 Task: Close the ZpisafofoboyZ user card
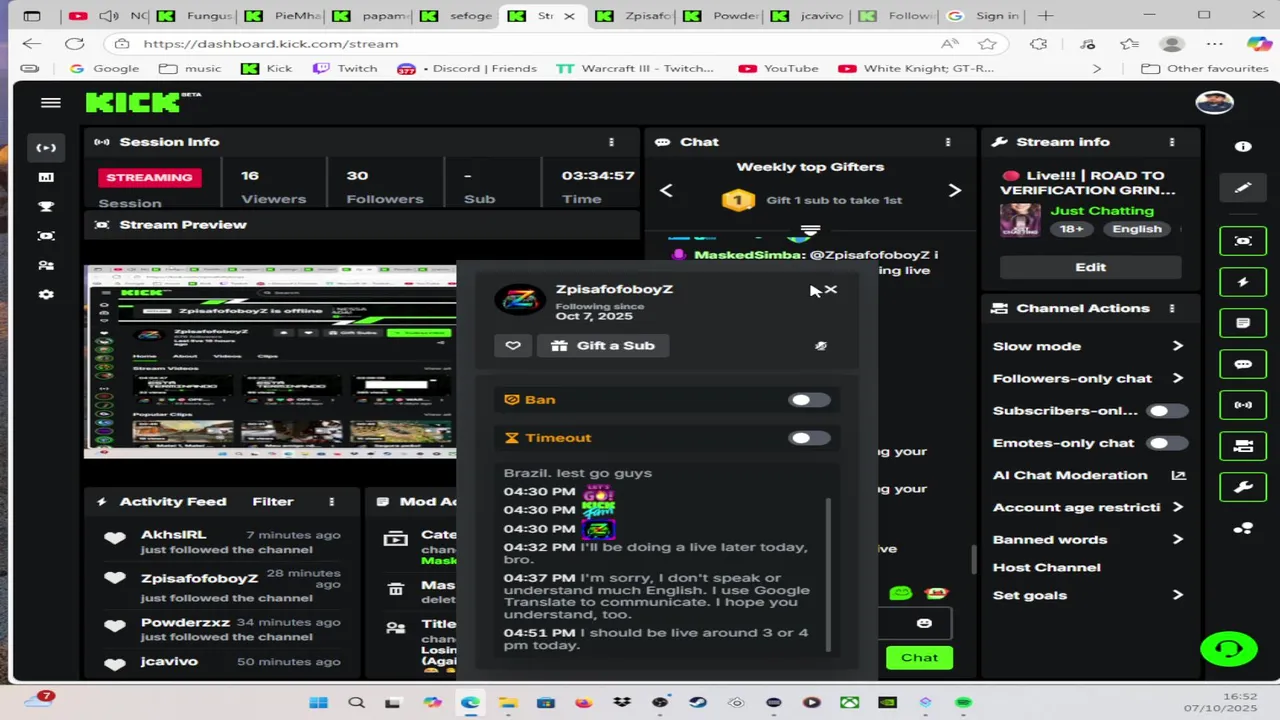point(831,290)
